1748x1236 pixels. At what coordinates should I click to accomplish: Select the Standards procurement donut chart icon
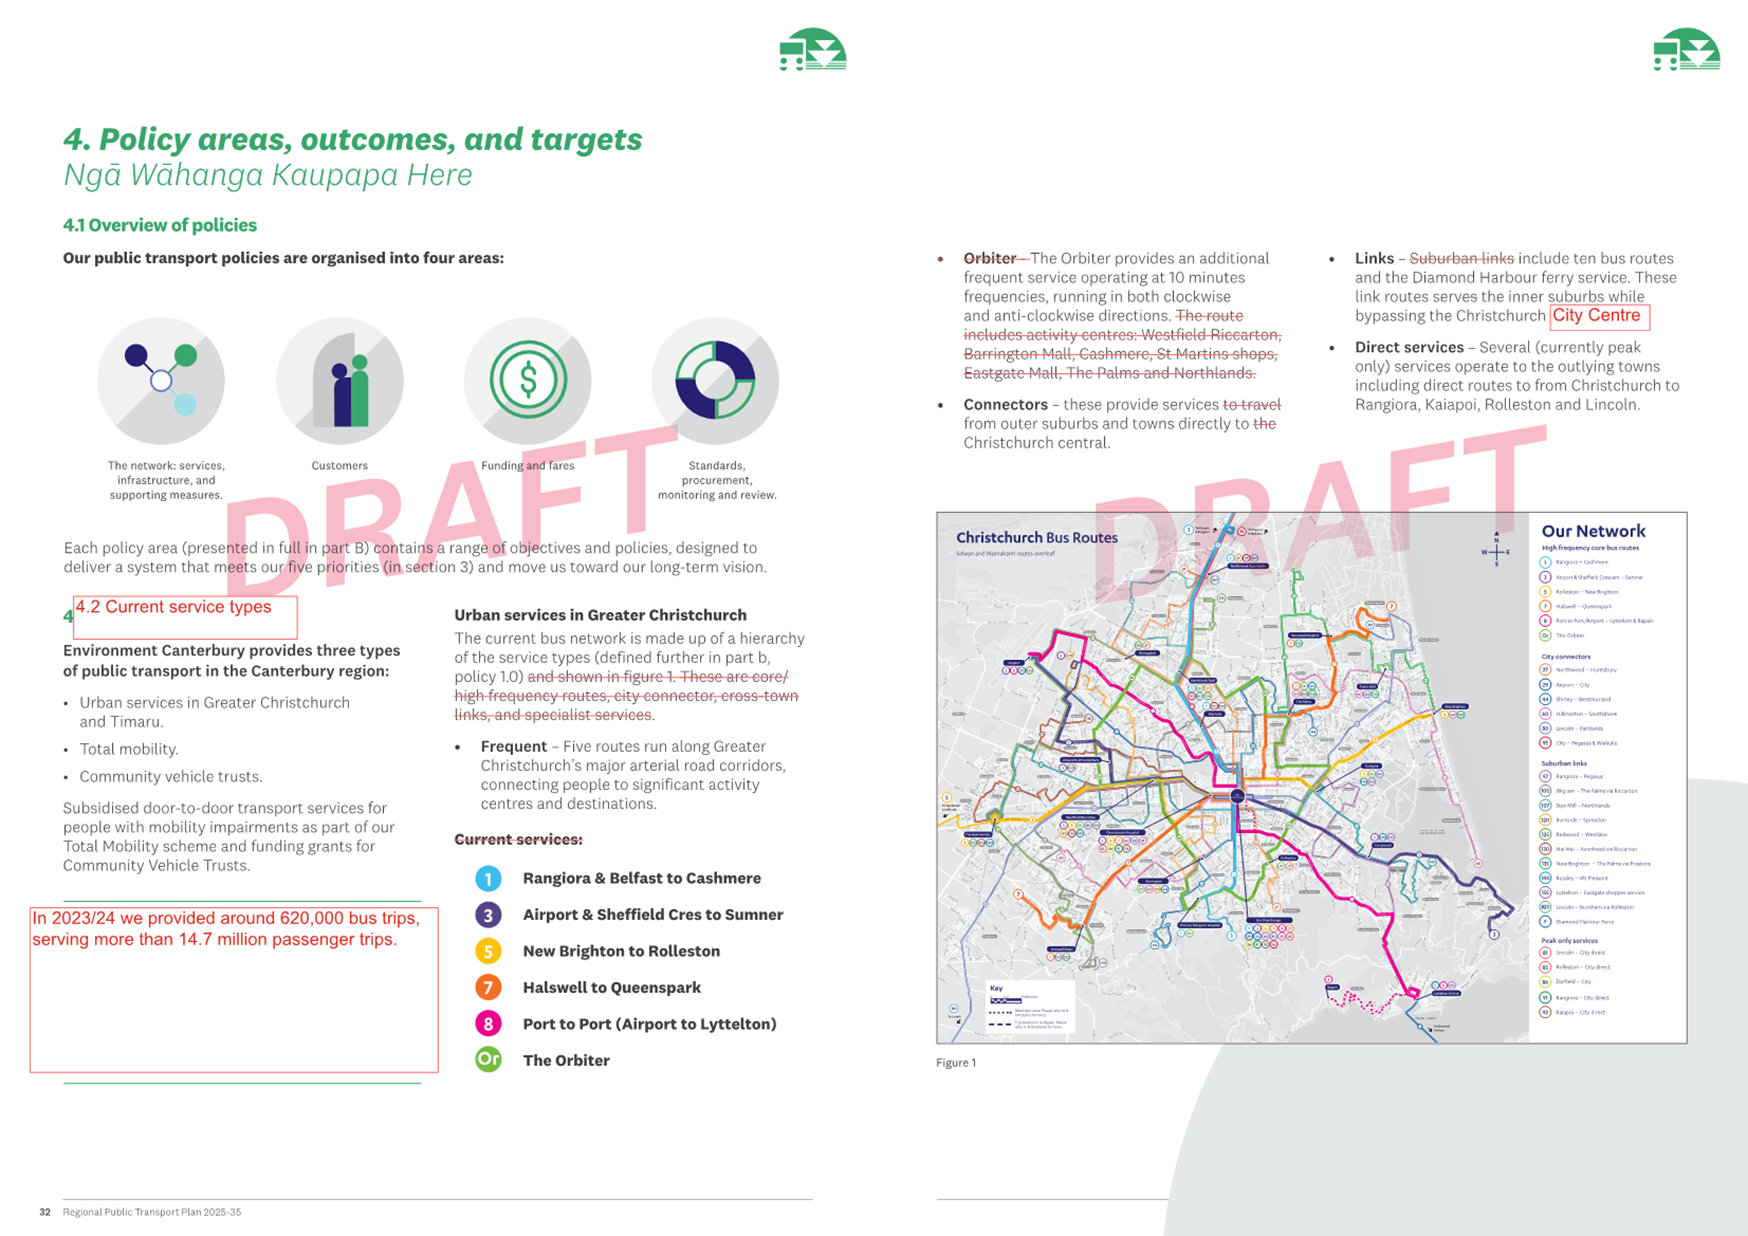coord(716,381)
